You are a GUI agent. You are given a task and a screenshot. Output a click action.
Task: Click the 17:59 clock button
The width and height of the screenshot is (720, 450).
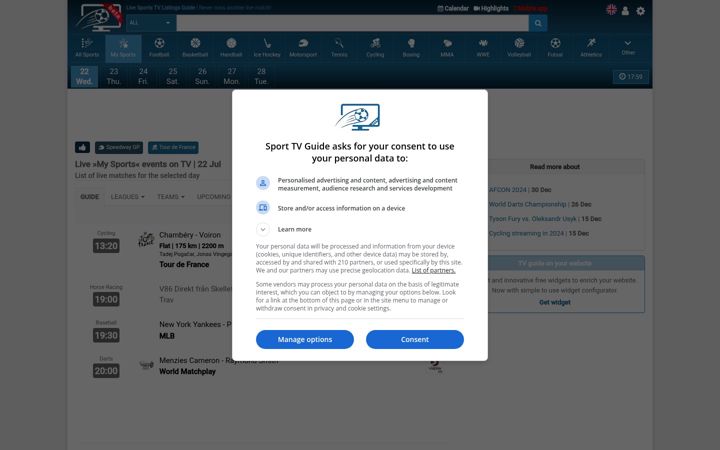coord(630,77)
